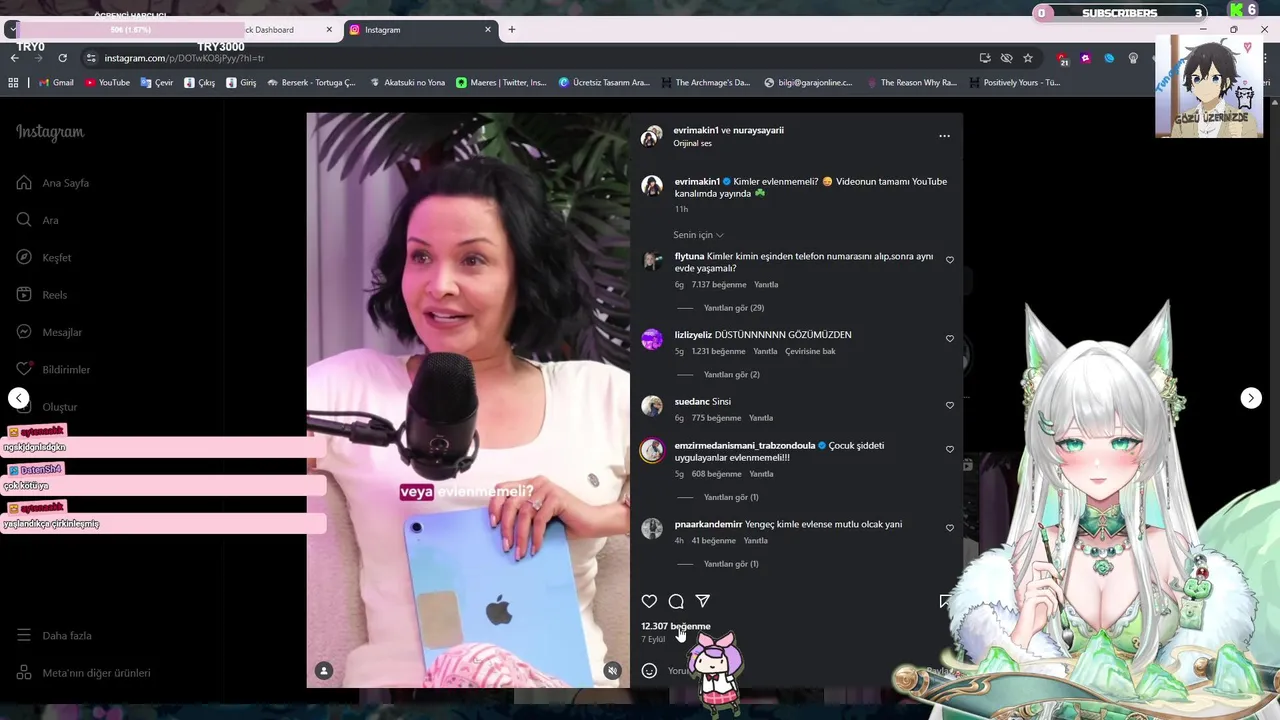Open 12.307 beğenme likes list
The width and height of the screenshot is (1280, 720).
coord(676,626)
